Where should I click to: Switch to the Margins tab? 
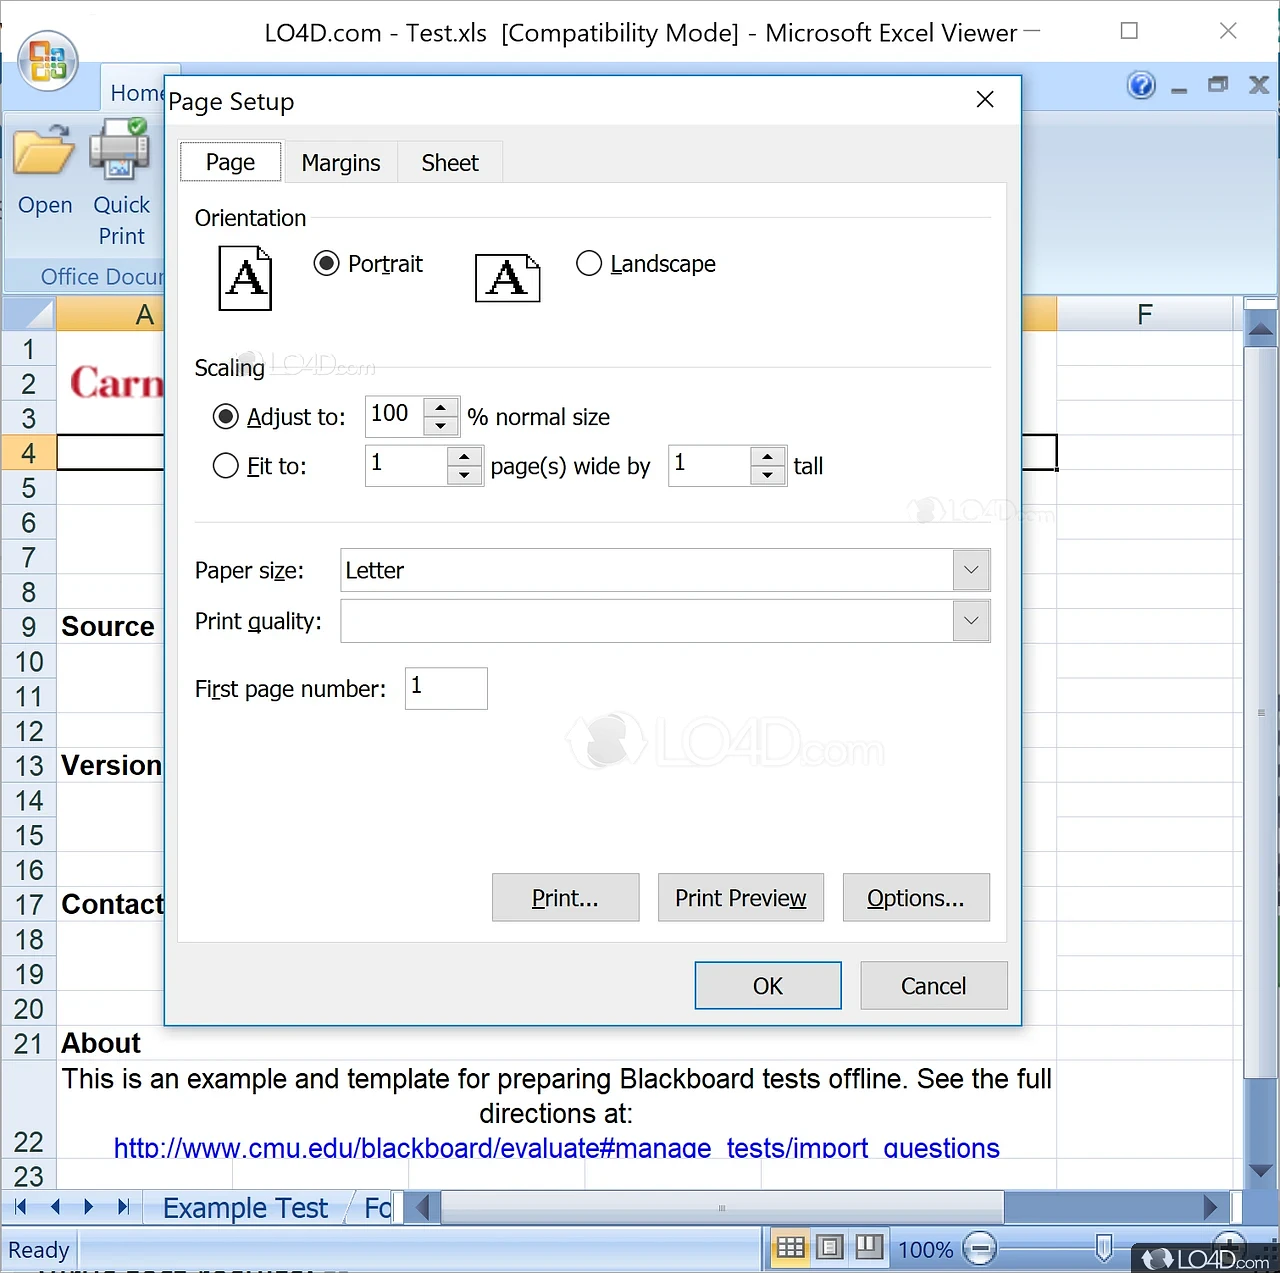(x=340, y=162)
